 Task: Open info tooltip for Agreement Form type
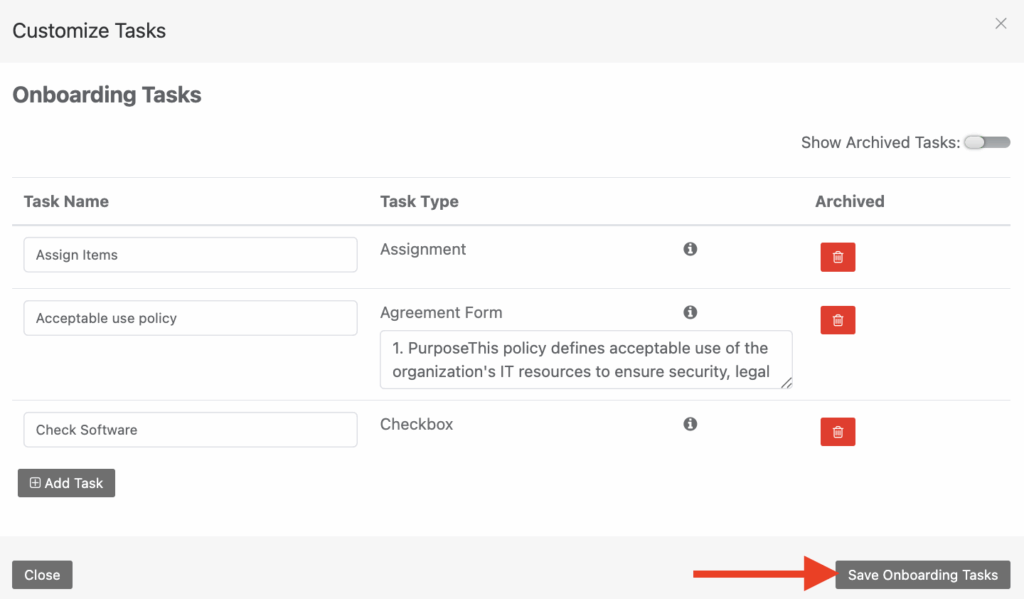tap(690, 312)
